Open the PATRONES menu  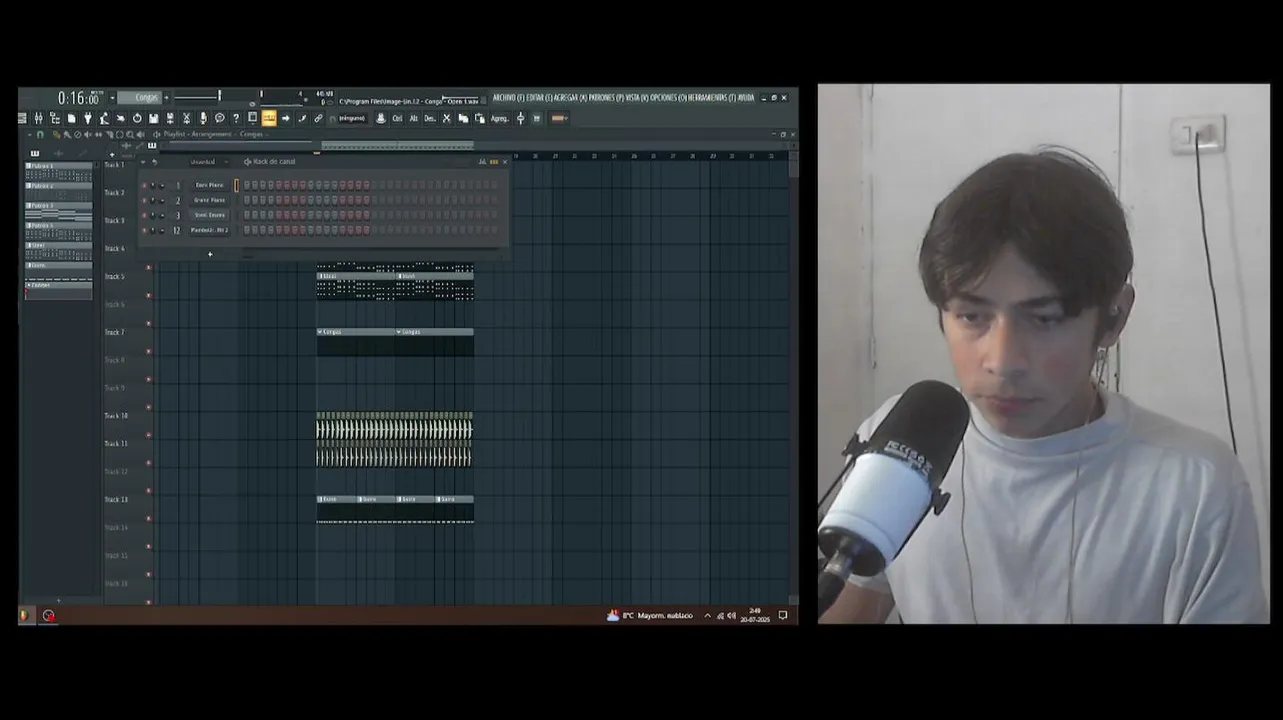pyautogui.click(x=606, y=97)
